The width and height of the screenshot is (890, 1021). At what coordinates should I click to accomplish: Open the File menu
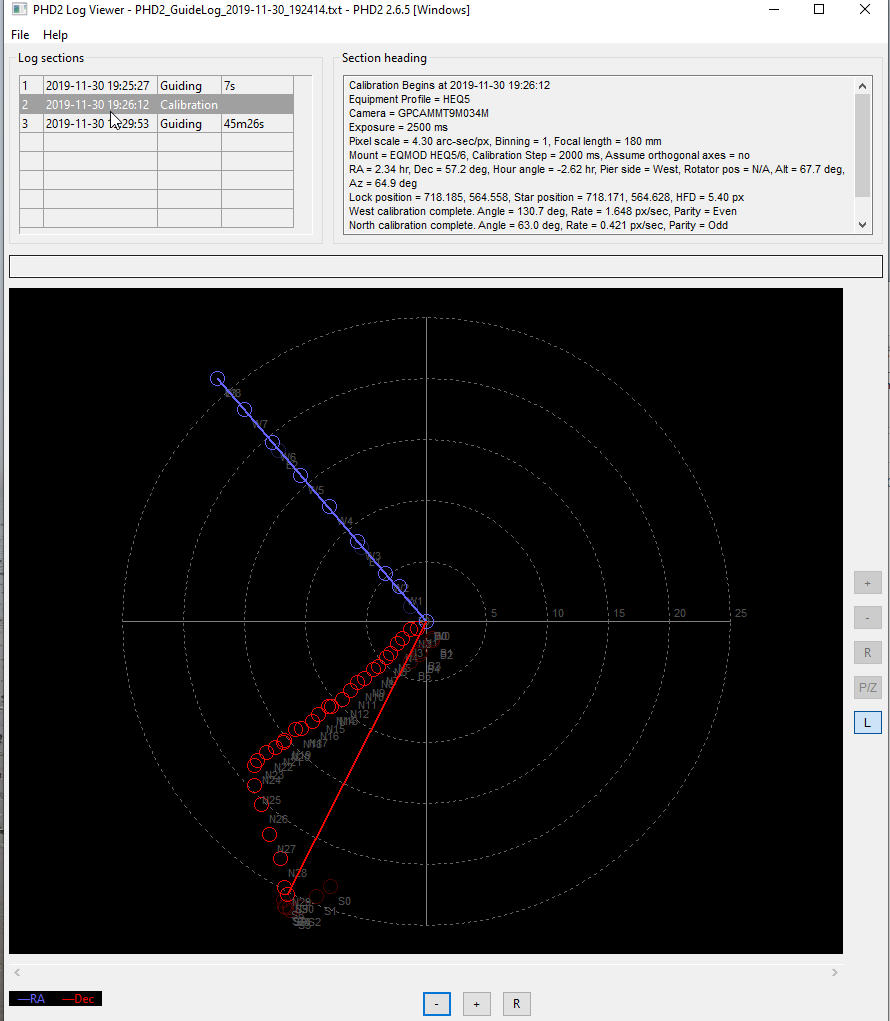20,35
